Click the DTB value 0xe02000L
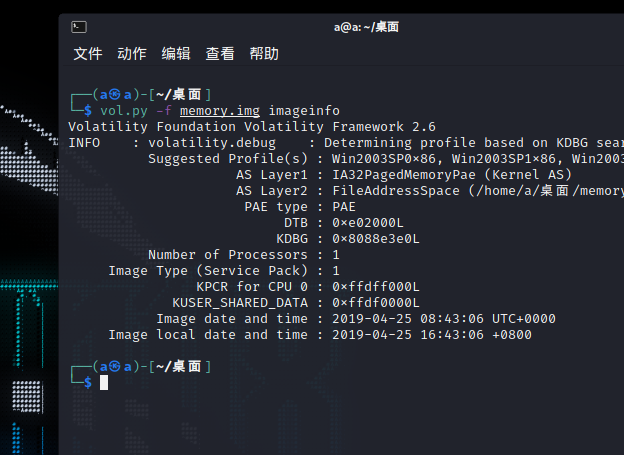 point(368,223)
